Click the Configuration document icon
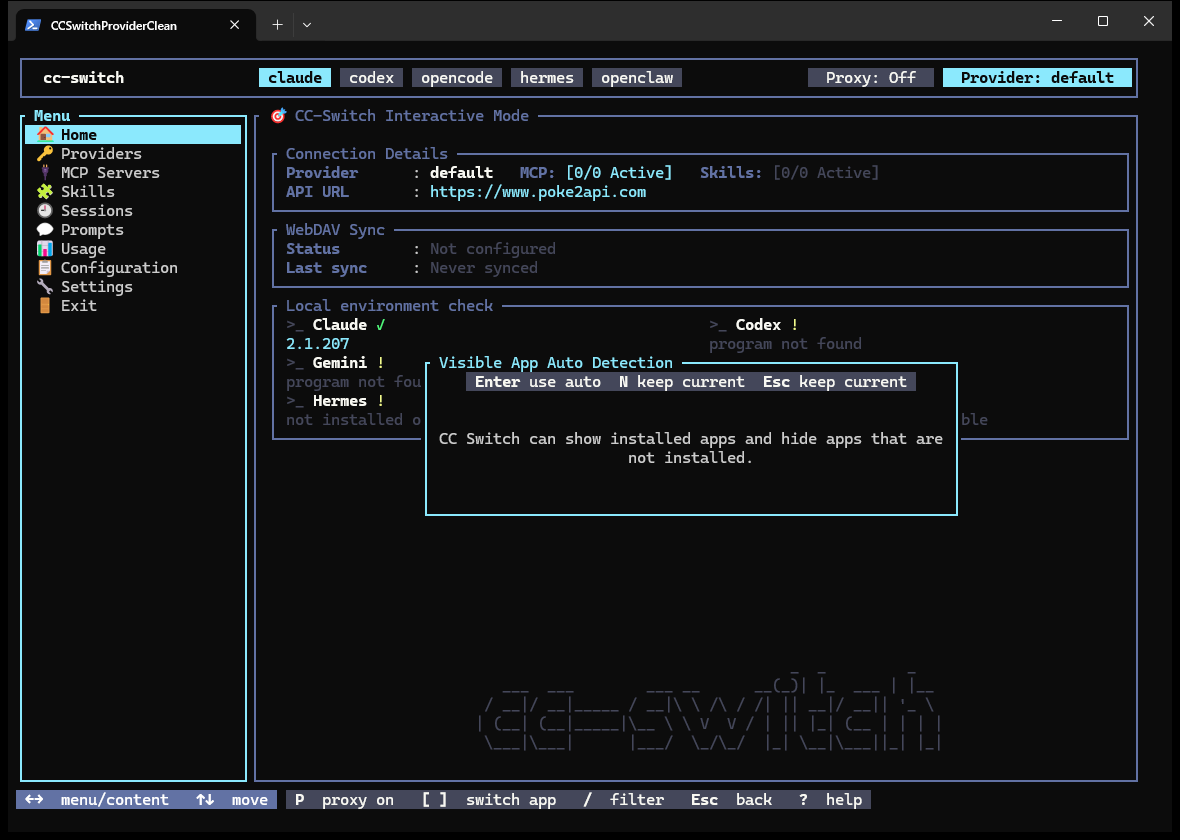 [45, 267]
